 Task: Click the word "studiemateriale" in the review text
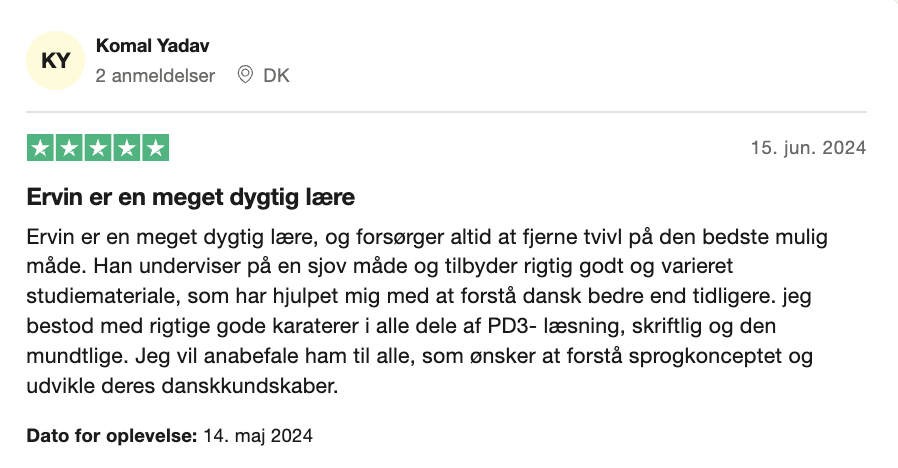click(x=103, y=296)
